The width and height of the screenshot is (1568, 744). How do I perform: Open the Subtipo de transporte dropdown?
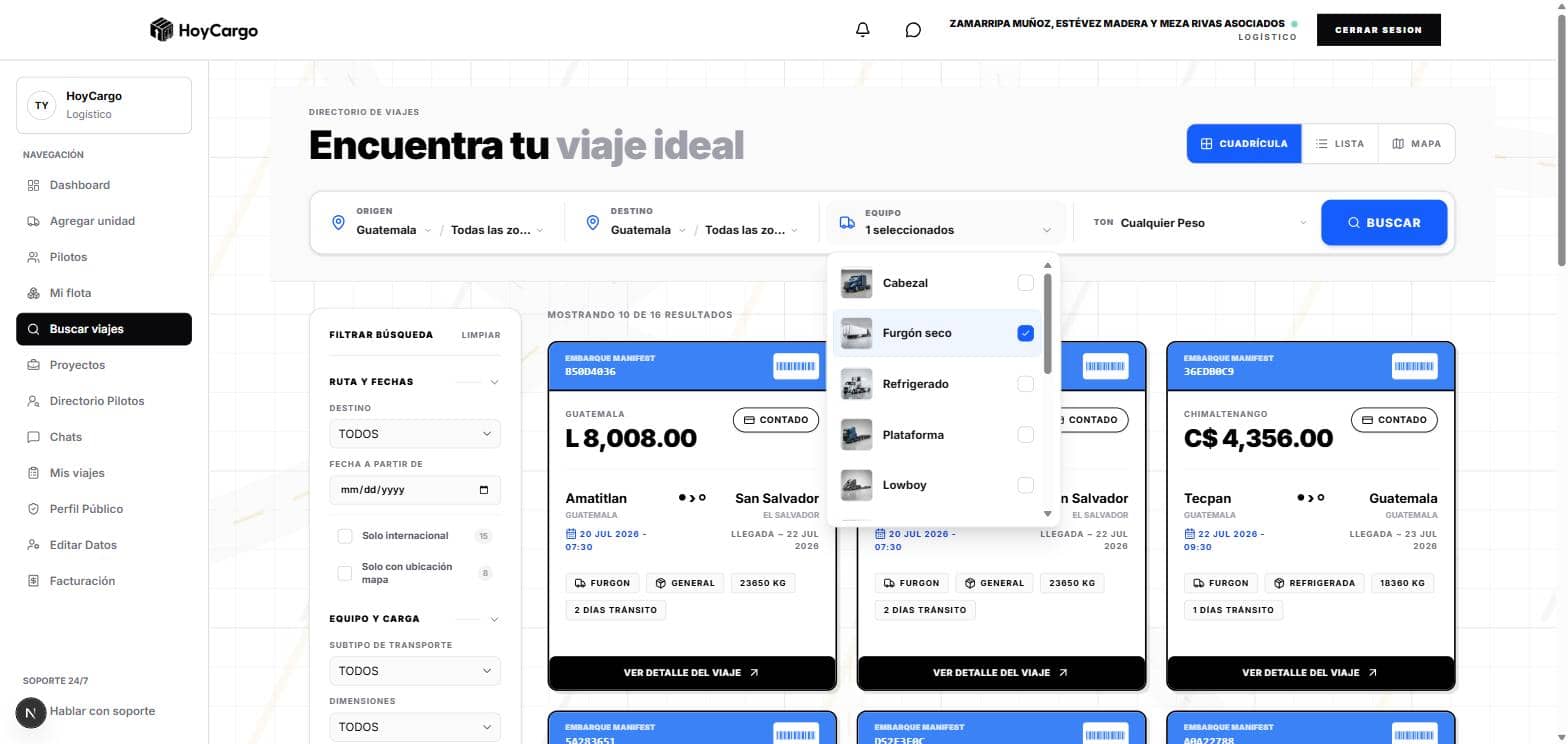click(415, 671)
